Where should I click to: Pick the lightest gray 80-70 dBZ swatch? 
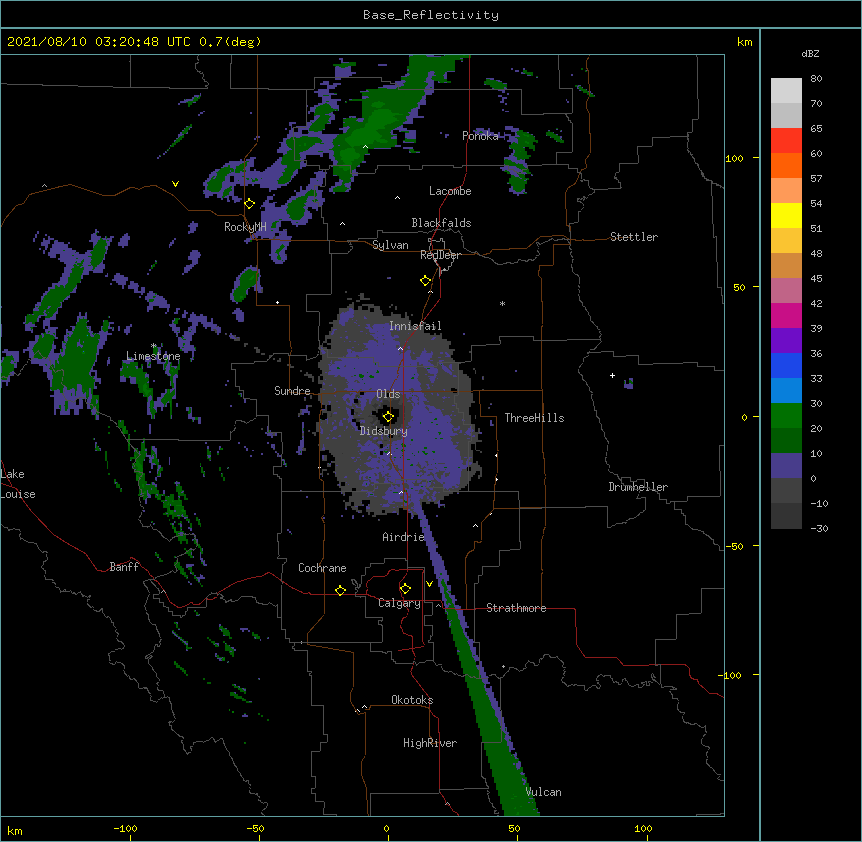[786, 91]
